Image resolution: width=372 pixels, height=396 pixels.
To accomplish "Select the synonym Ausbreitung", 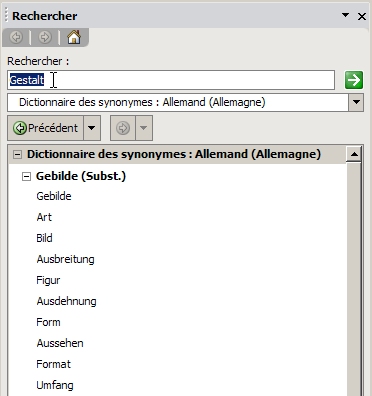I will (65, 259).
